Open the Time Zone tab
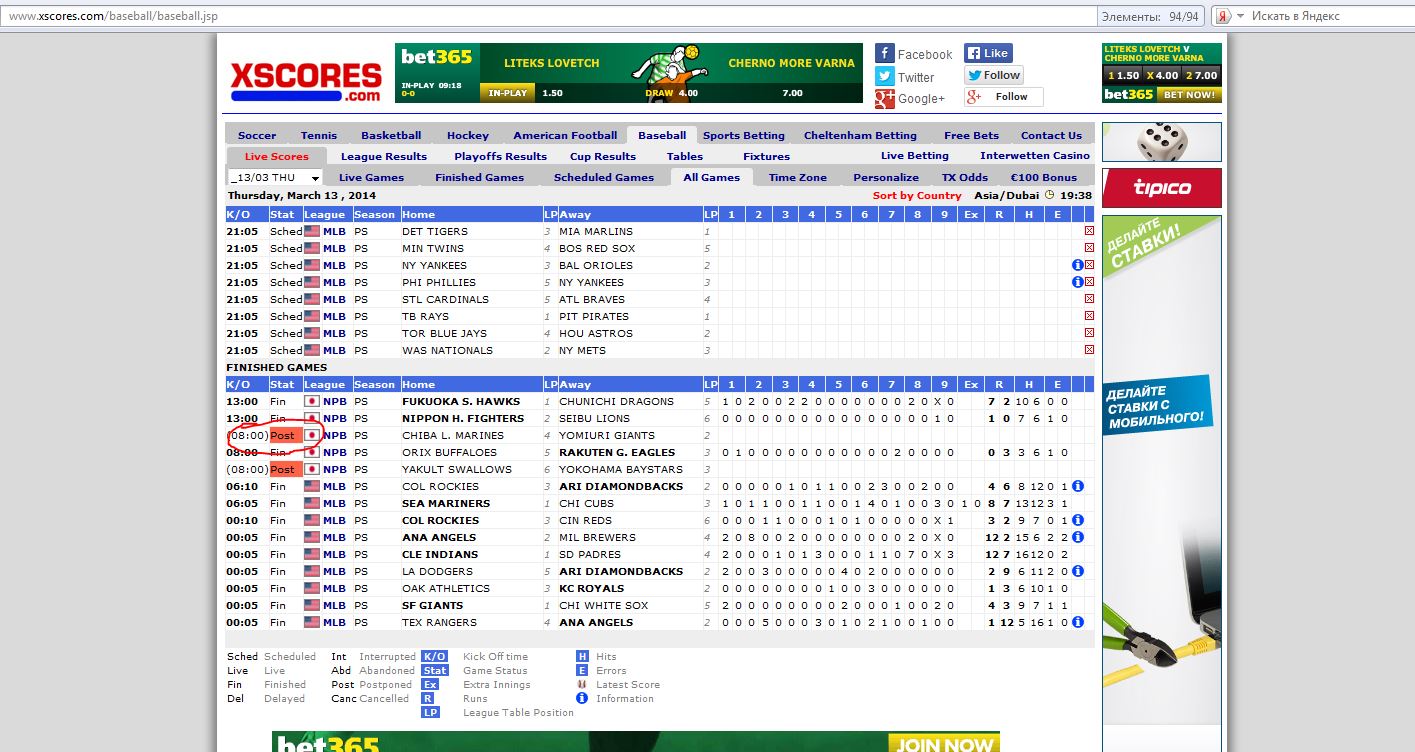The image size is (1415, 752). [x=798, y=177]
